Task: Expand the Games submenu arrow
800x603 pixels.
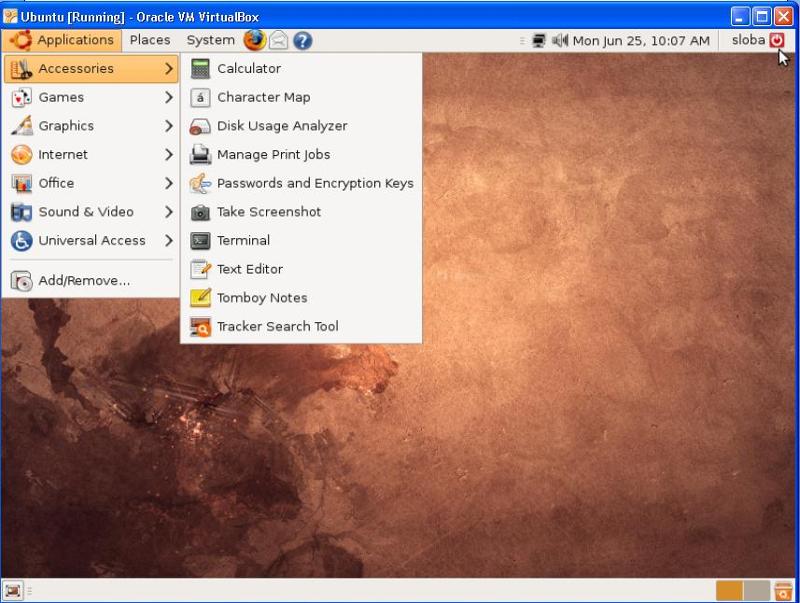Action: 169,97
